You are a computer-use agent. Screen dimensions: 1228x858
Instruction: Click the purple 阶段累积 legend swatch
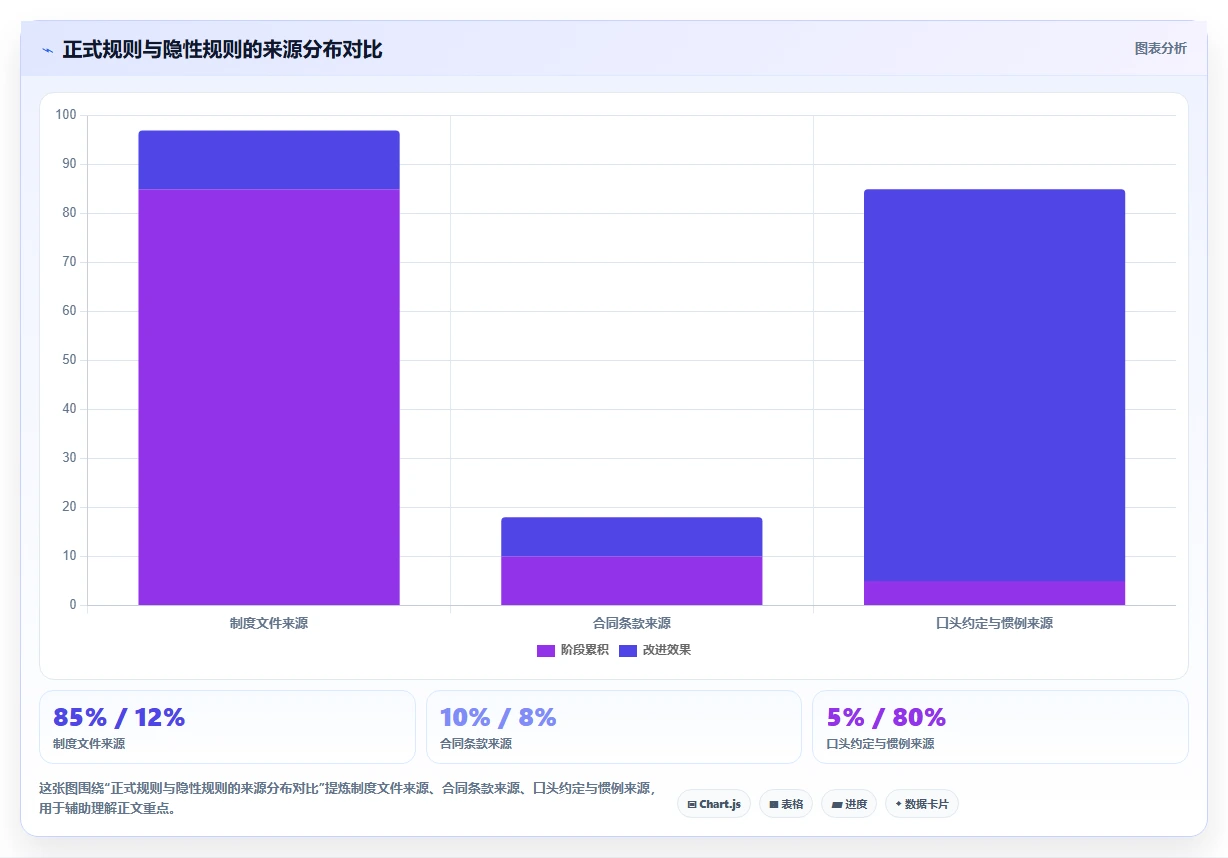[546, 650]
